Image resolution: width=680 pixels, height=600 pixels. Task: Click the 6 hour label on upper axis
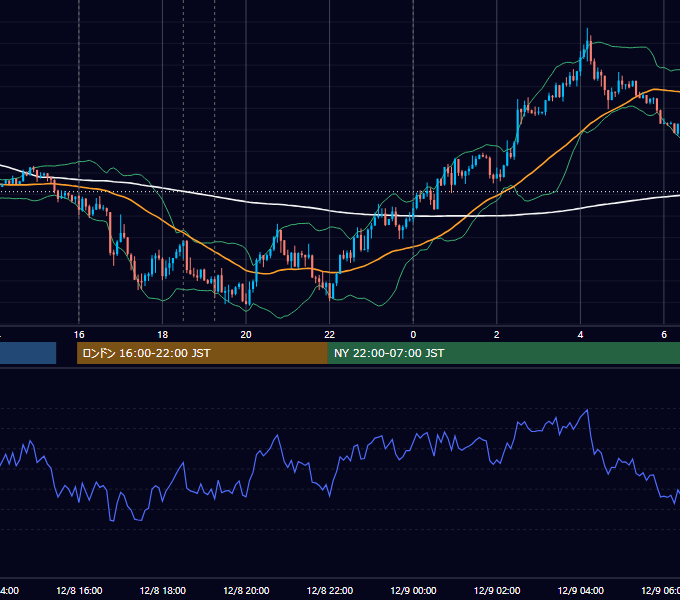point(664,335)
